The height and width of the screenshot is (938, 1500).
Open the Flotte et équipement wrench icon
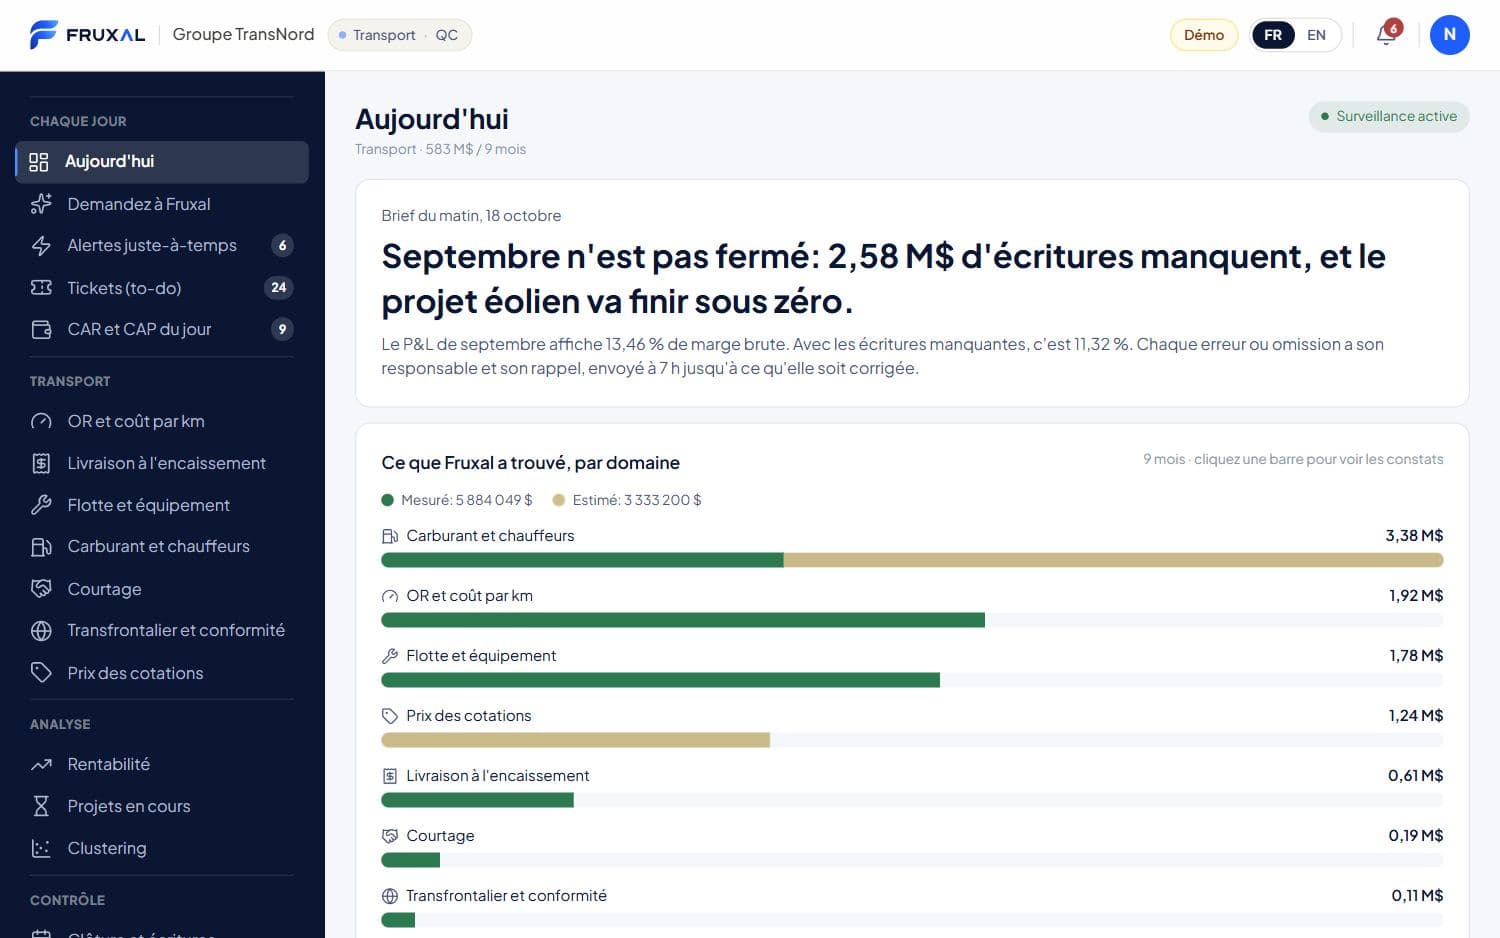tap(41, 505)
